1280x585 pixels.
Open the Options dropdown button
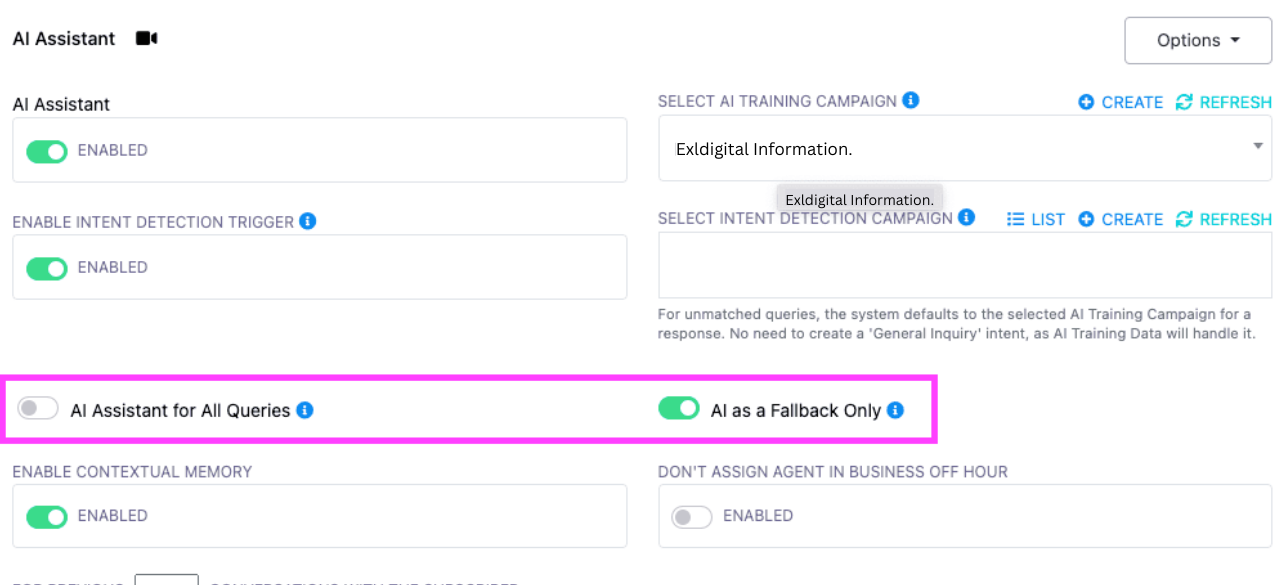(1198, 41)
